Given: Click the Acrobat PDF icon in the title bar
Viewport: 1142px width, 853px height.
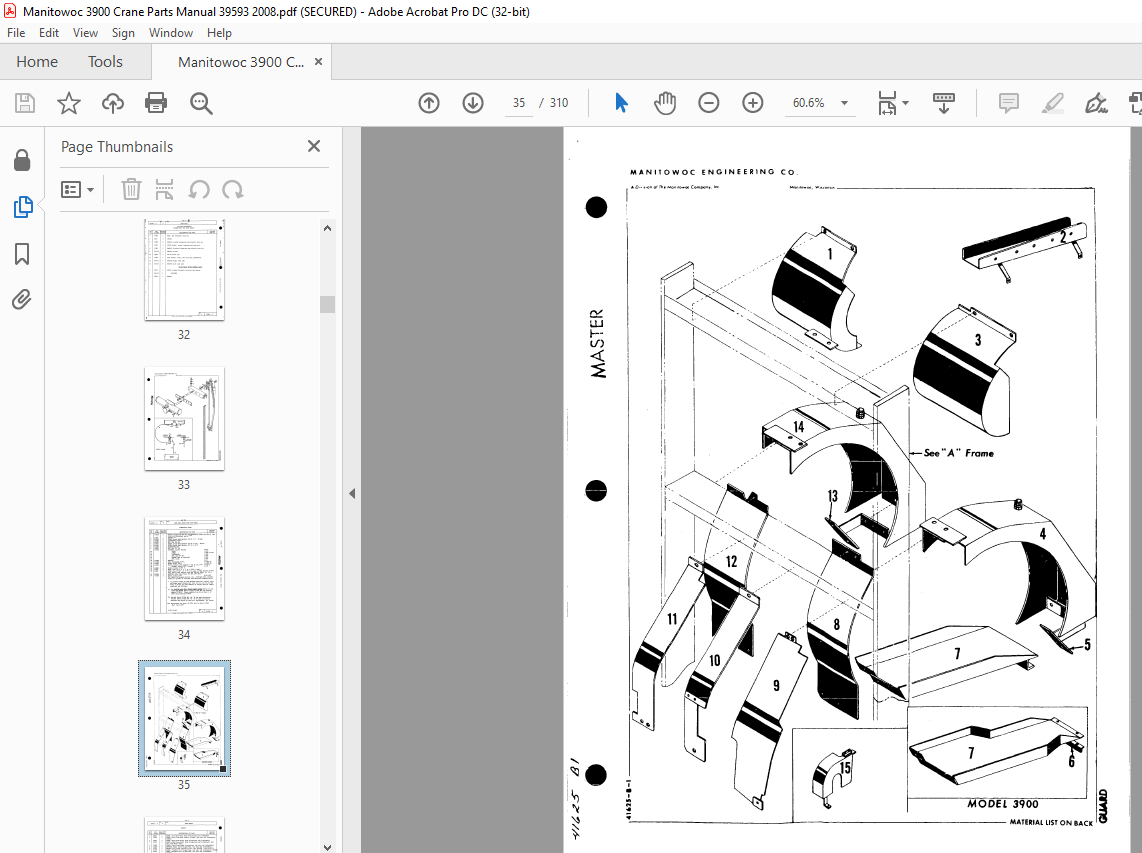Looking at the screenshot, I should point(10,11).
